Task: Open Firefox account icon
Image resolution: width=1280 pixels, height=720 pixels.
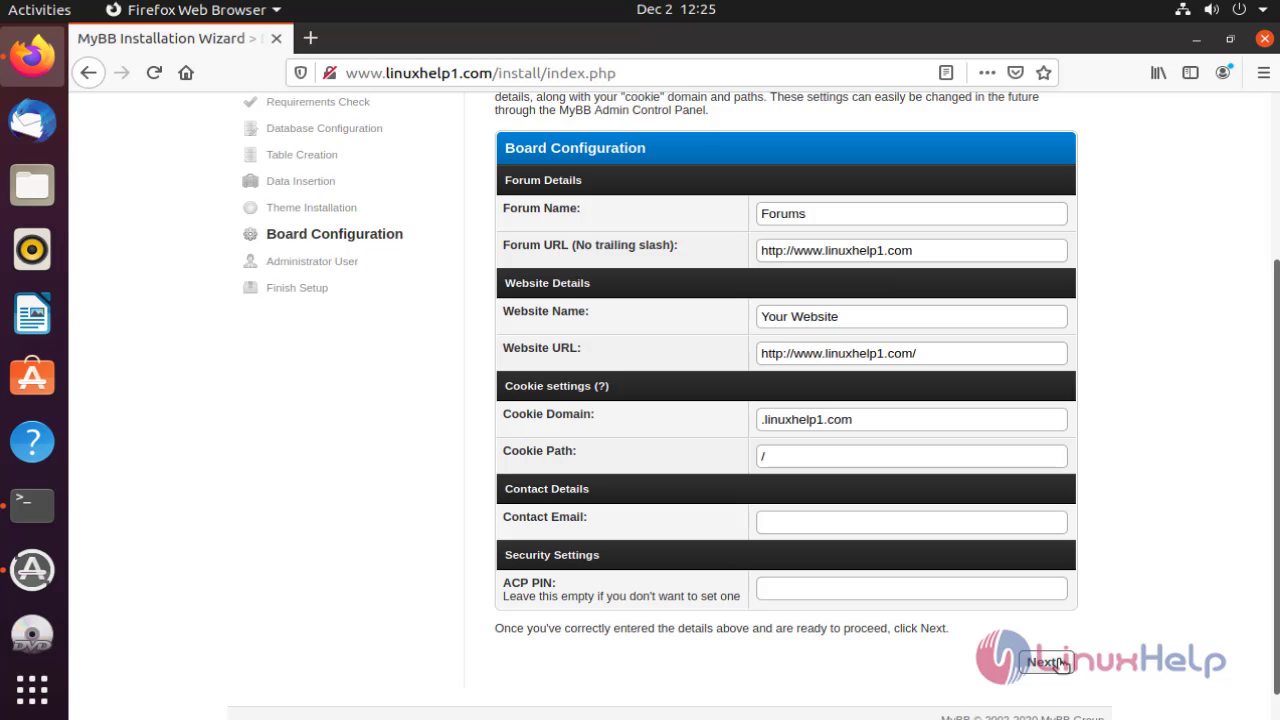Action: (1223, 73)
